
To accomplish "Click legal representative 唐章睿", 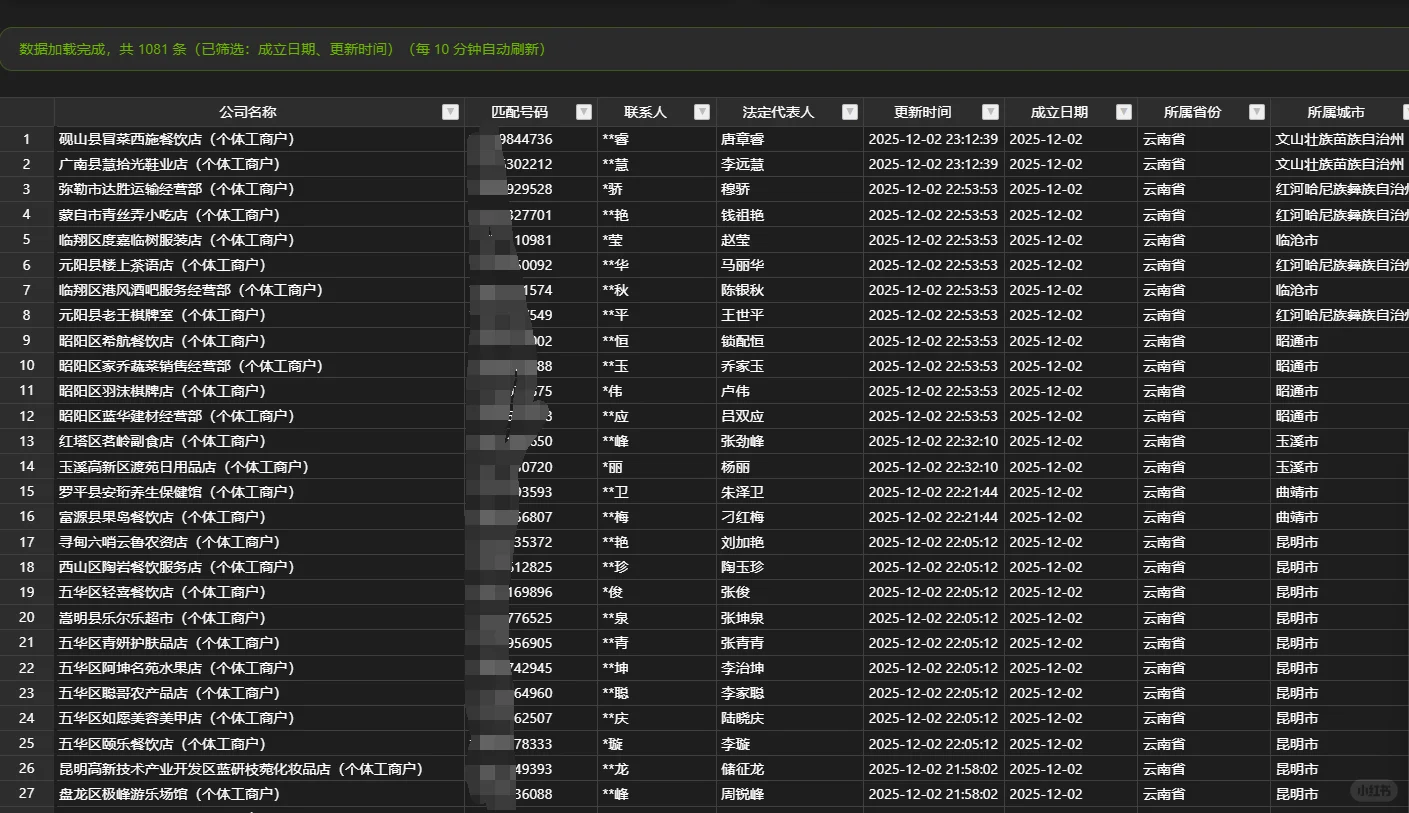I will pyautogui.click(x=742, y=139).
